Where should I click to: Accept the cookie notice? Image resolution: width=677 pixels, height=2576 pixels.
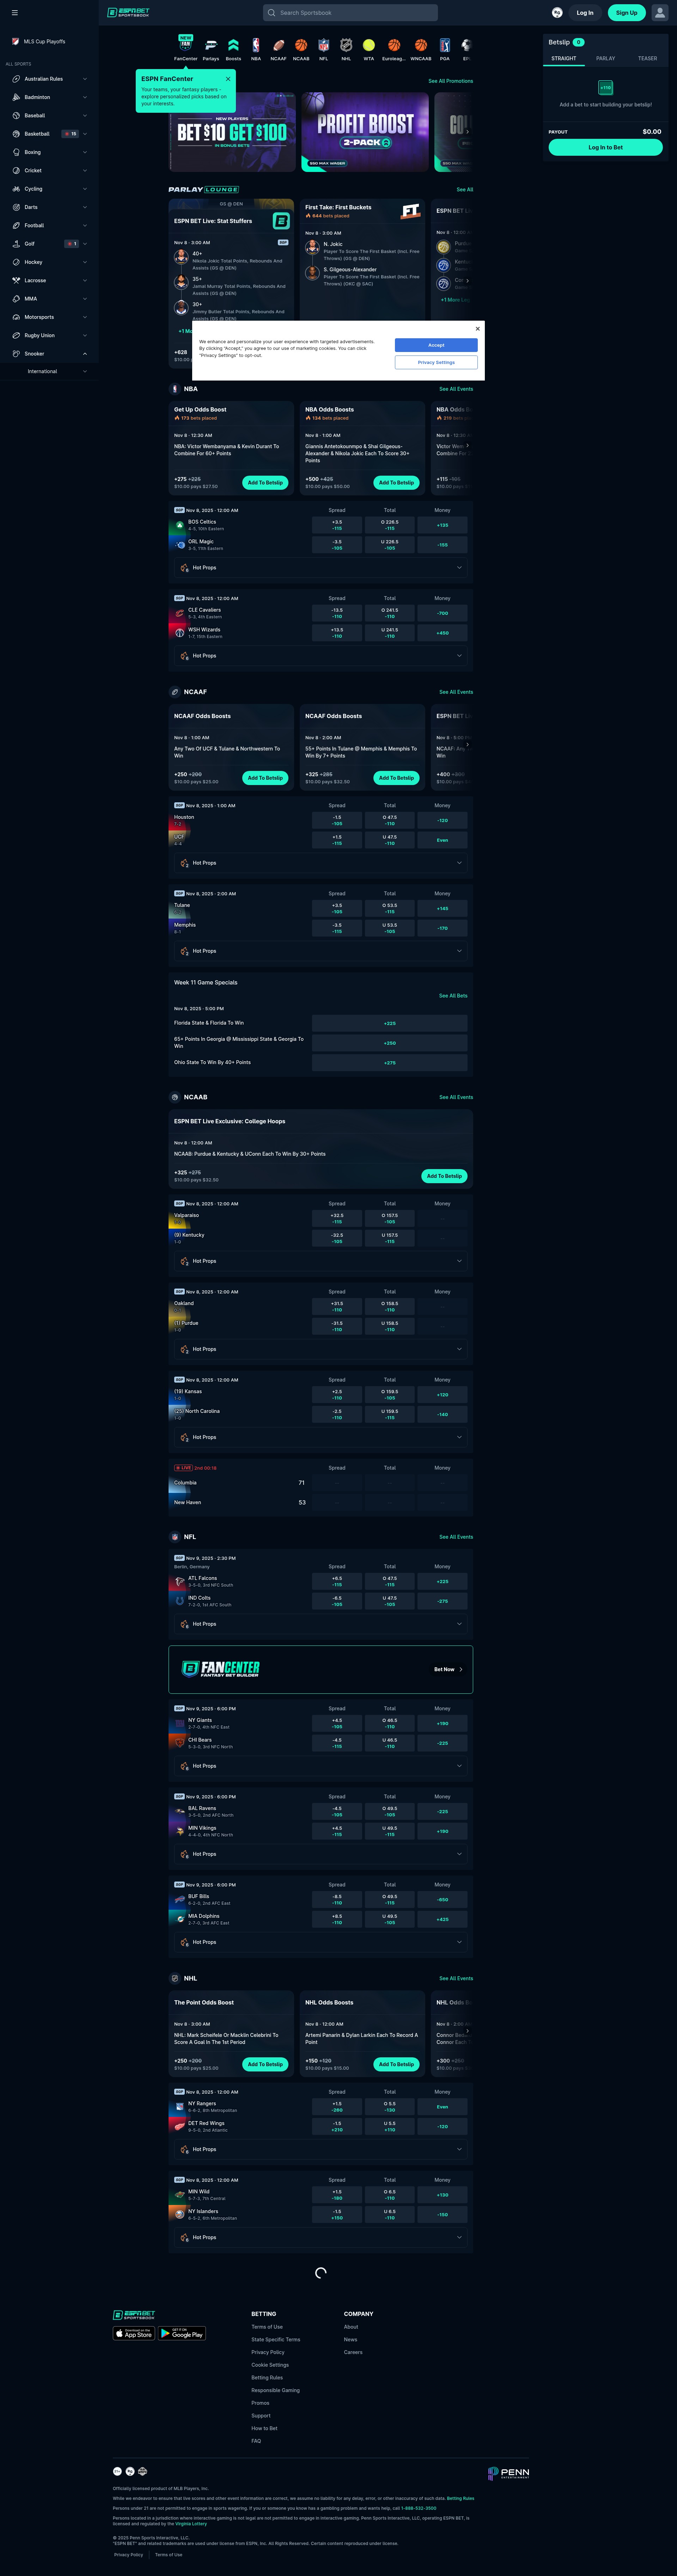pyautogui.click(x=436, y=345)
